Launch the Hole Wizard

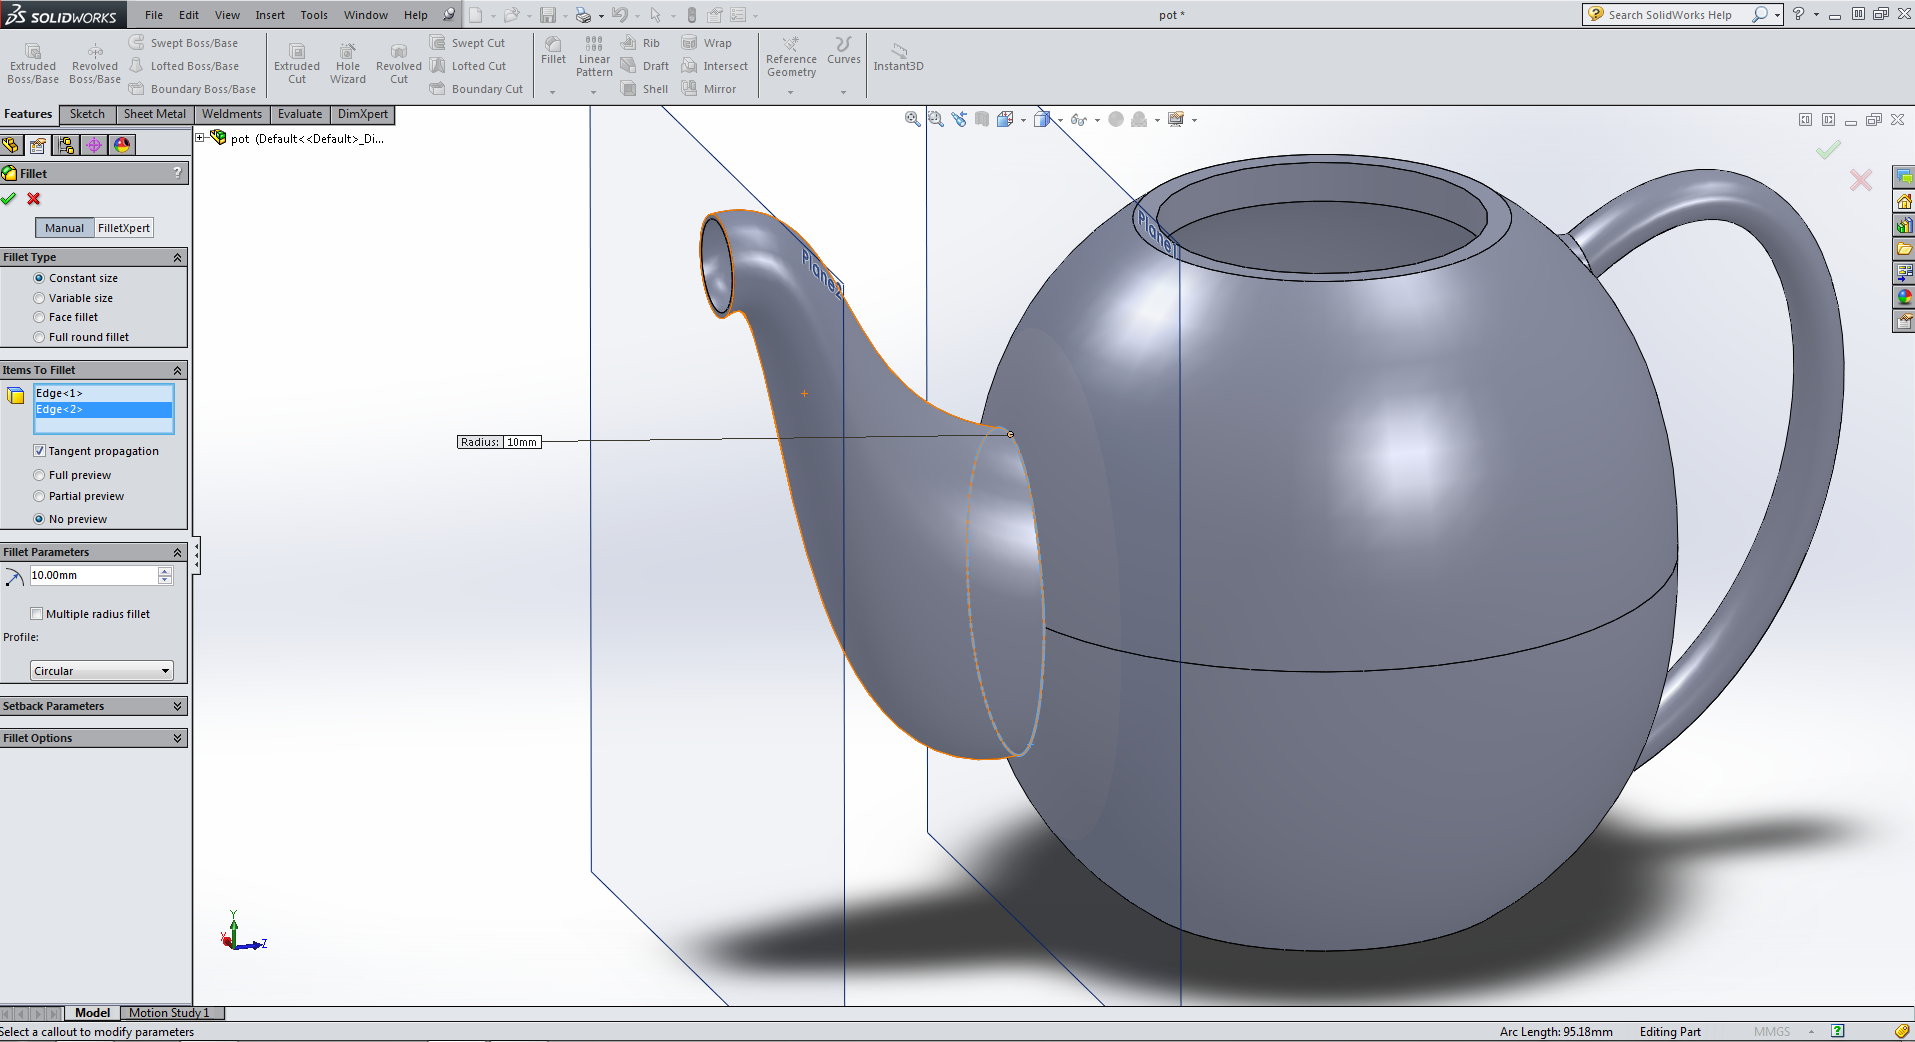click(348, 63)
